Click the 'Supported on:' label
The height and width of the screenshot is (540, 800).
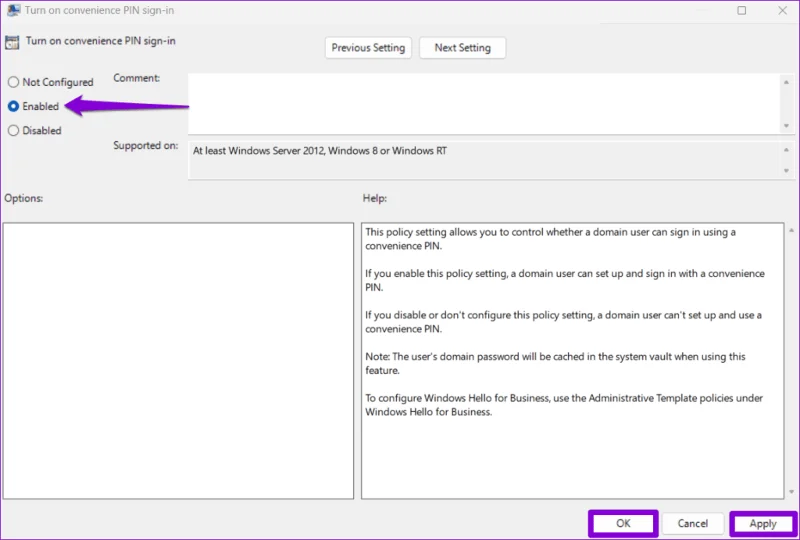pos(145,145)
